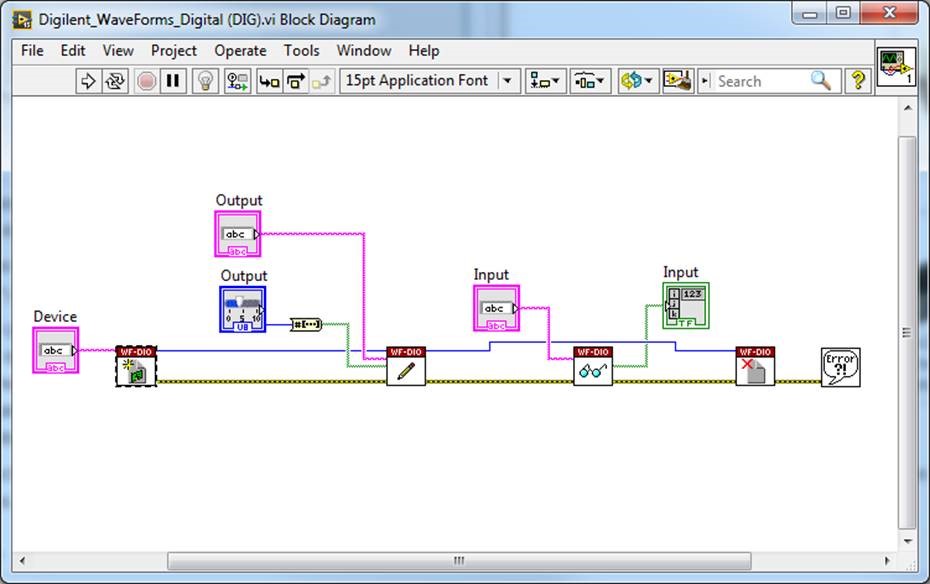Select the WF-DIO Write node with pencil icon

(x=404, y=368)
